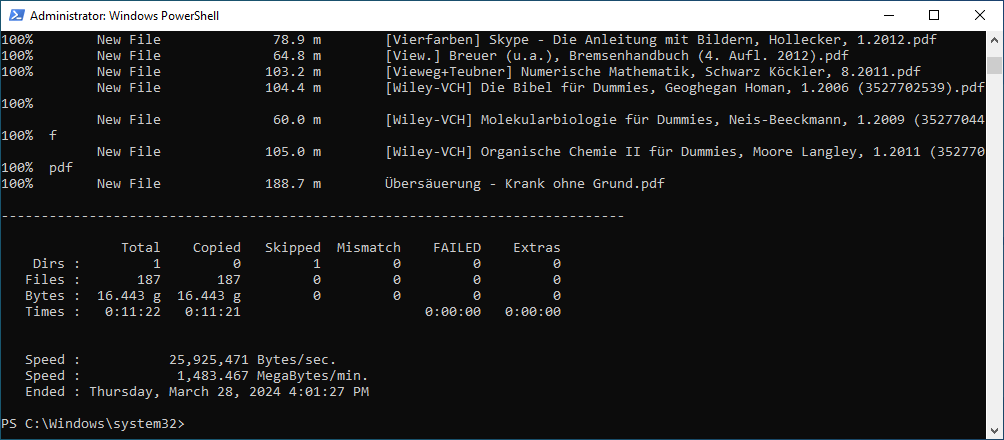Close the Administrator PowerShell window
Viewport: 1004px width, 440px height.
pos(980,15)
